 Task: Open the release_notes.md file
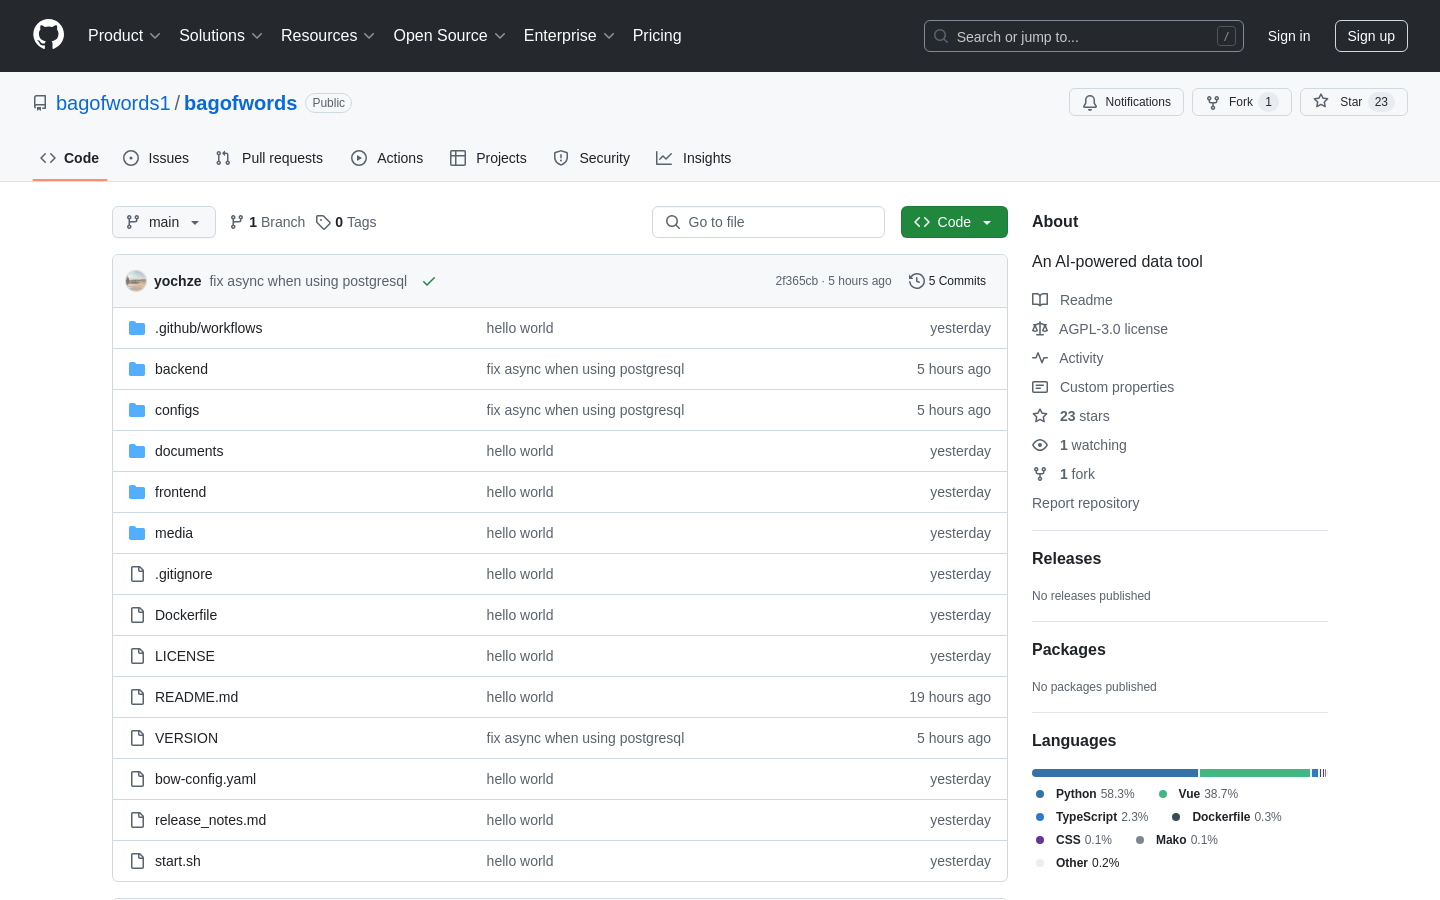[210, 820]
